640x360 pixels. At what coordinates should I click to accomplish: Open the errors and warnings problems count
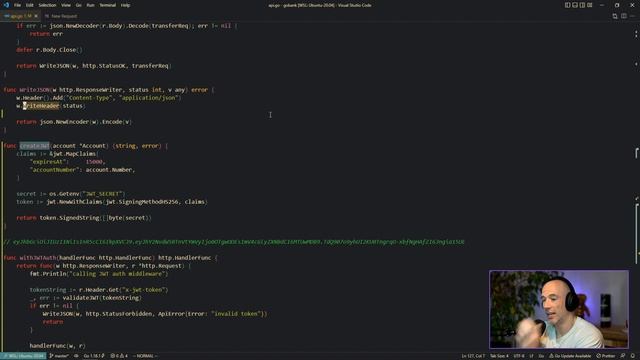[119, 356]
